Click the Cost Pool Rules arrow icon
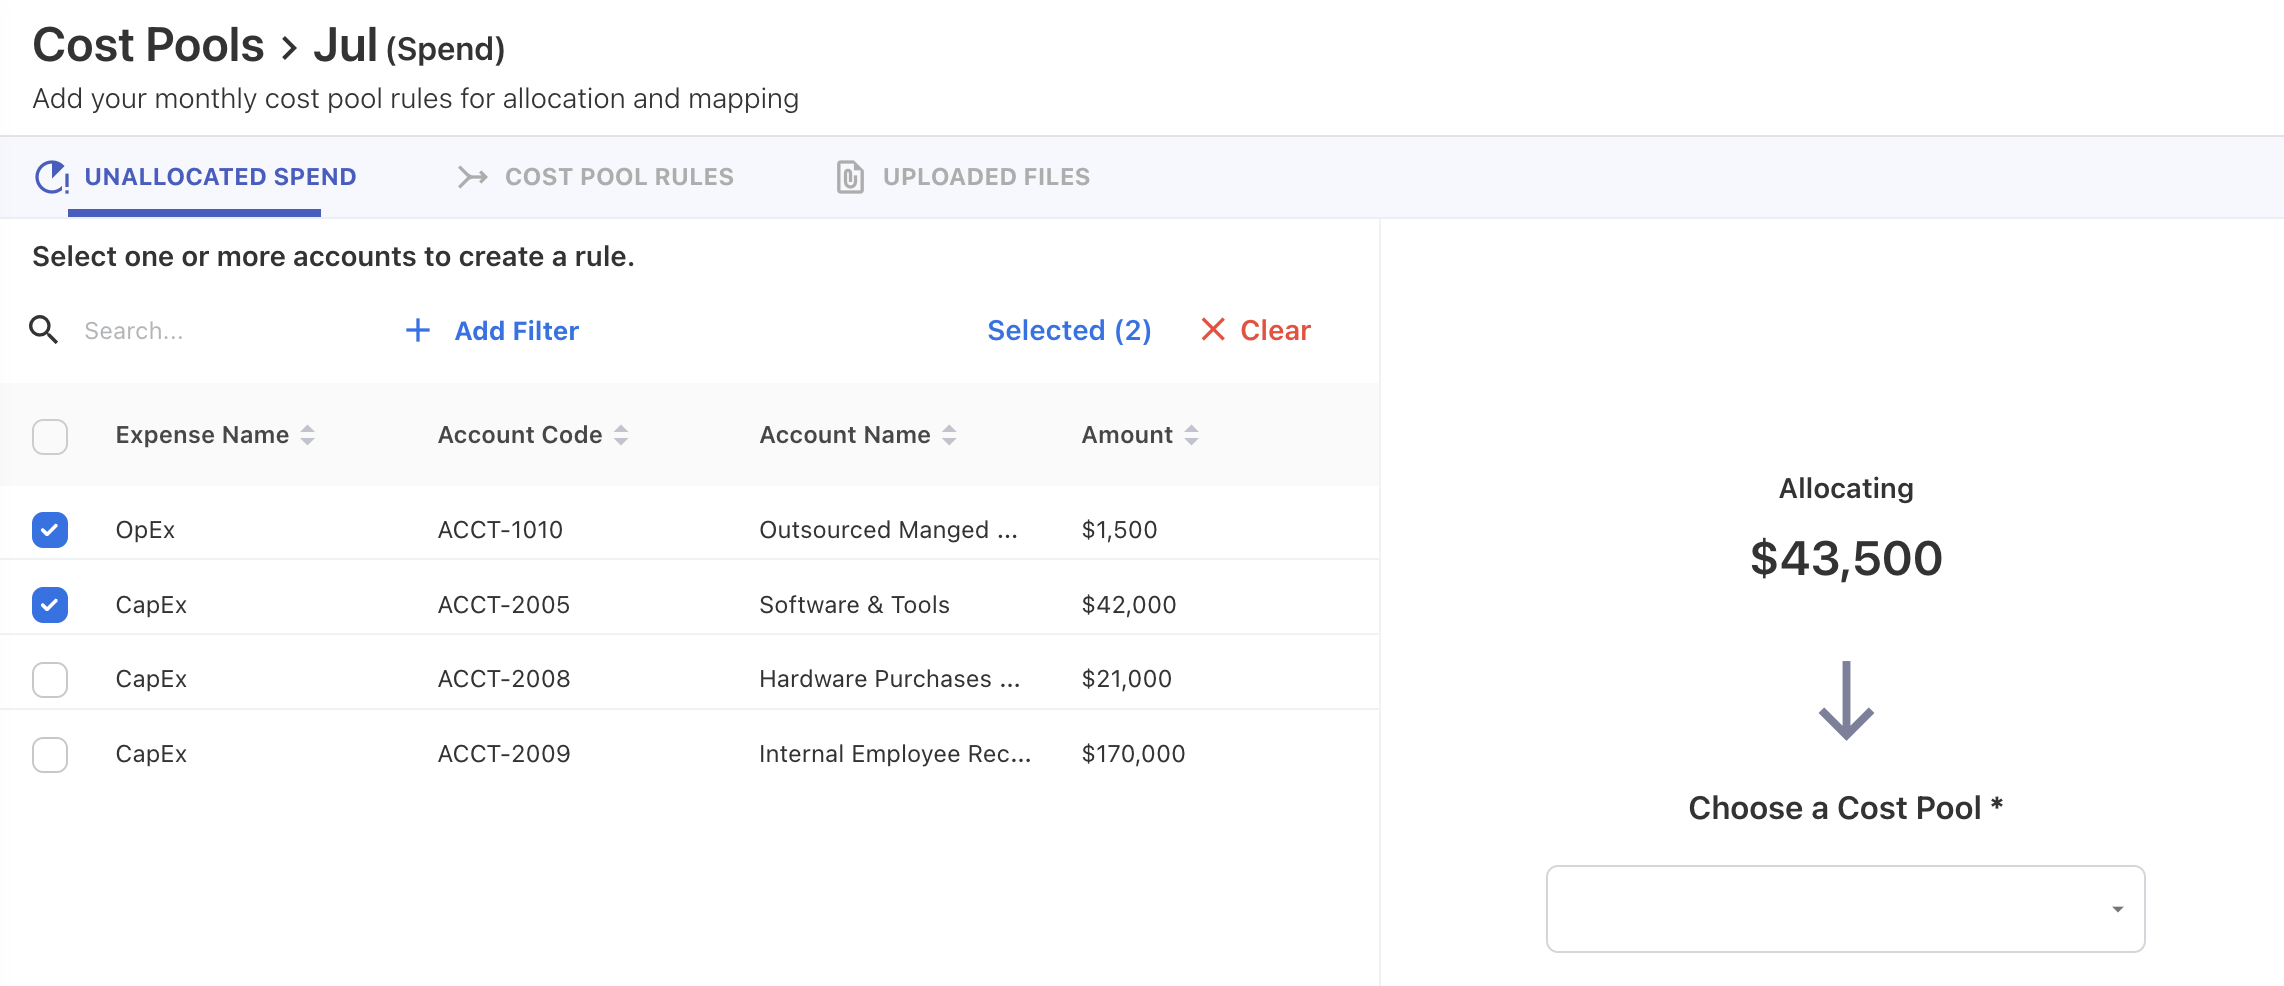Viewport: 2284px width, 986px height. (x=472, y=177)
